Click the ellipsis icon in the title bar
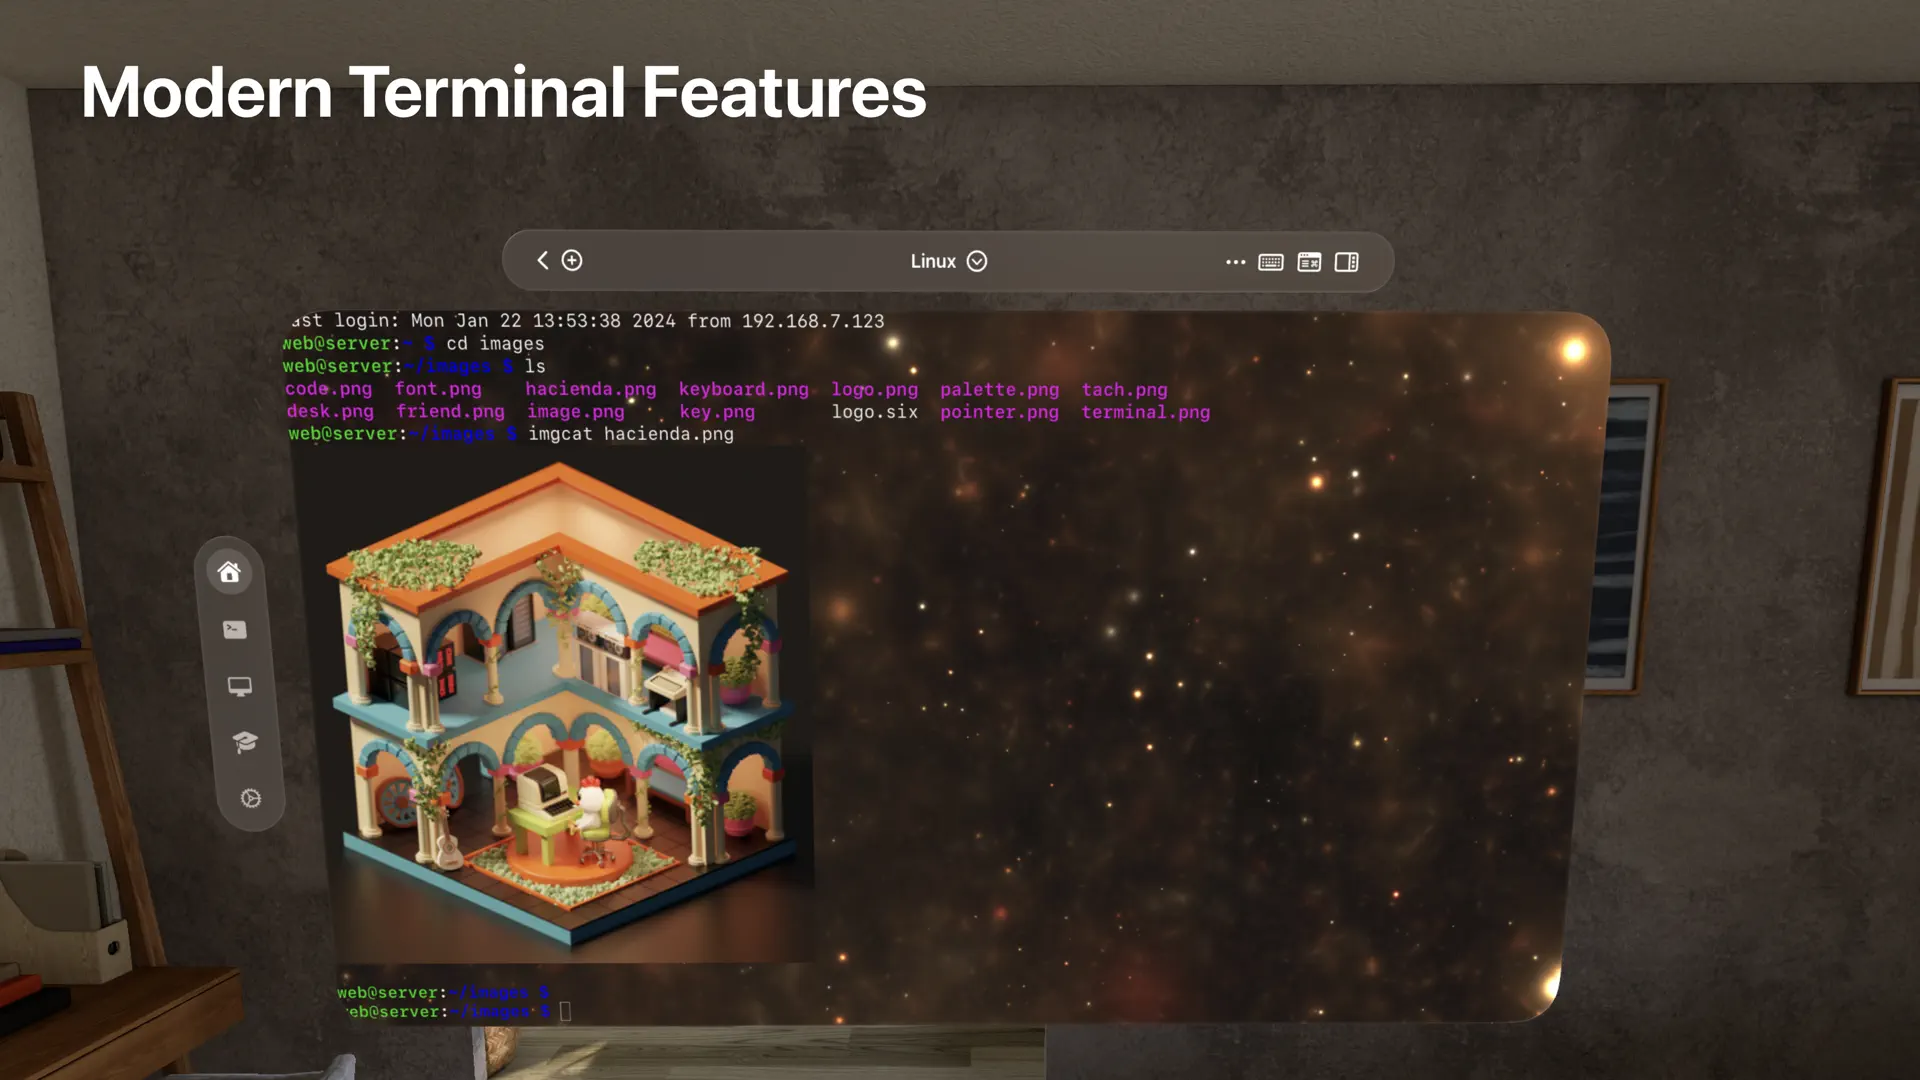The width and height of the screenshot is (1920, 1080). (1235, 261)
